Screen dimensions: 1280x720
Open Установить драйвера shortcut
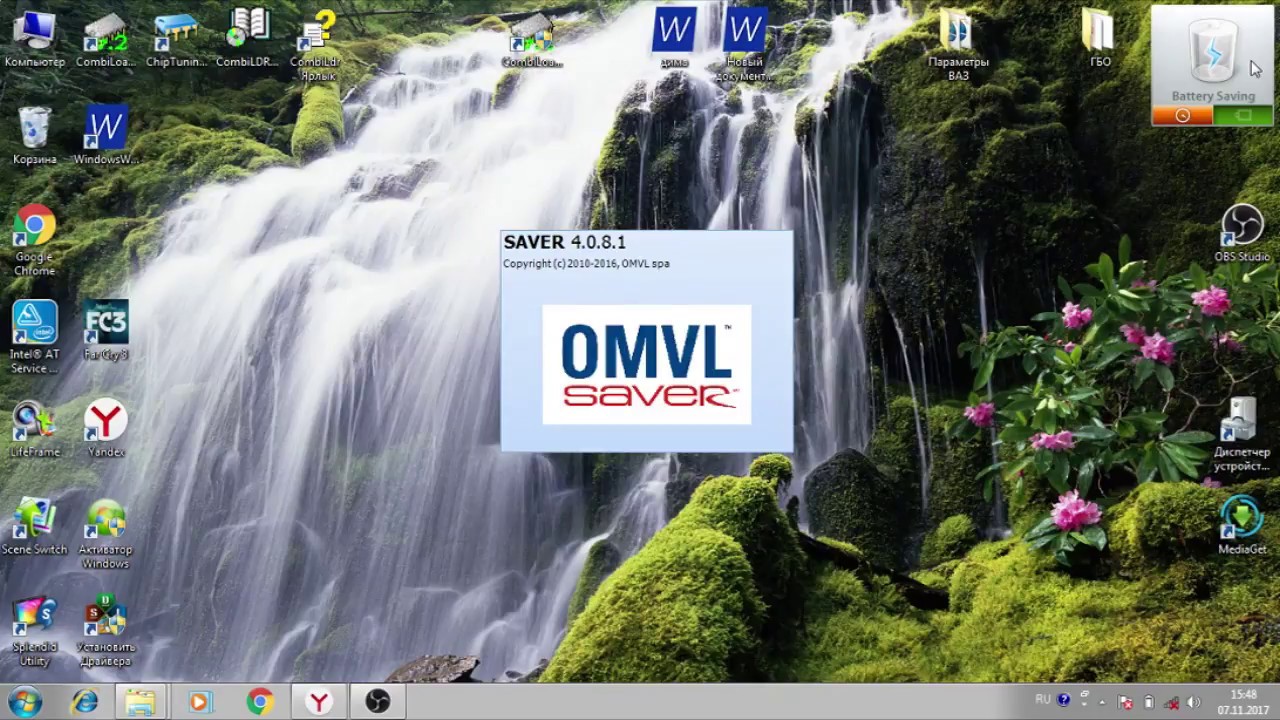(x=106, y=631)
